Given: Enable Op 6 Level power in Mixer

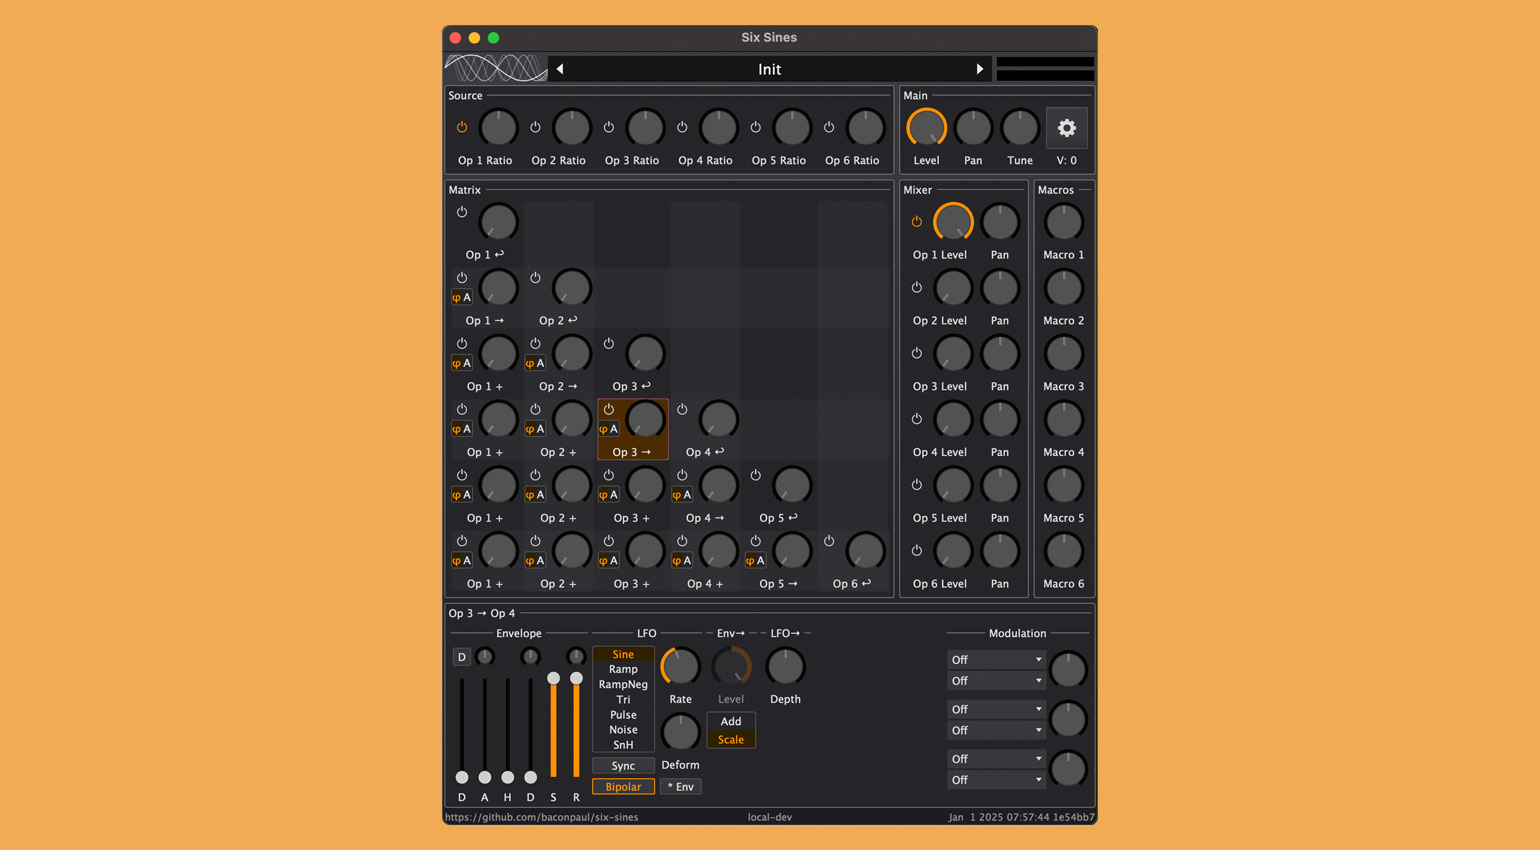Looking at the screenshot, I should (x=917, y=550).
